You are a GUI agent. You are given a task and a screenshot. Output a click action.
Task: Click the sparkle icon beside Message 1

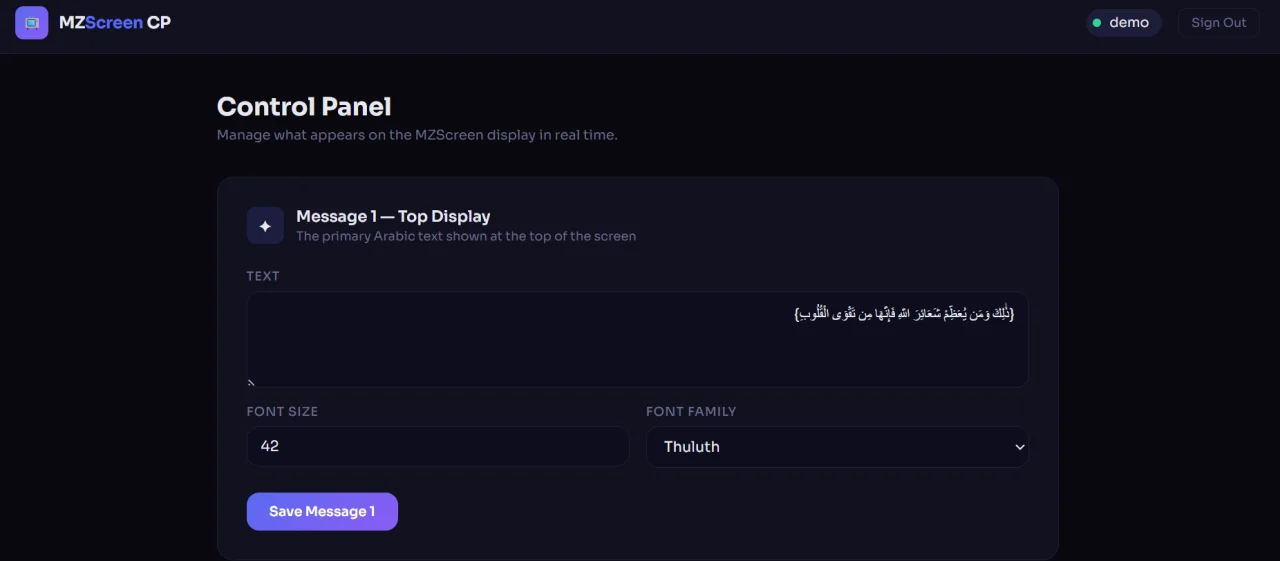pyautogui.click(x=265, y=226)
